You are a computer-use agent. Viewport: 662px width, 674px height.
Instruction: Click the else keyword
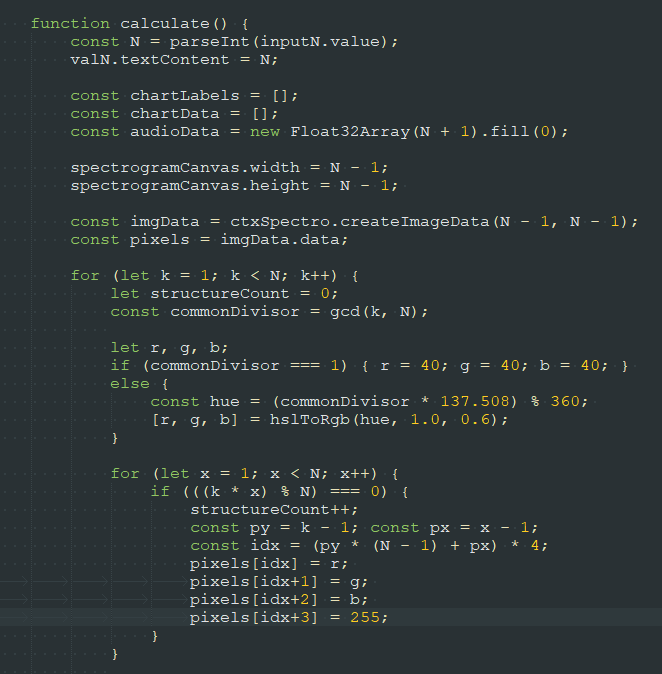coord(130,383)
